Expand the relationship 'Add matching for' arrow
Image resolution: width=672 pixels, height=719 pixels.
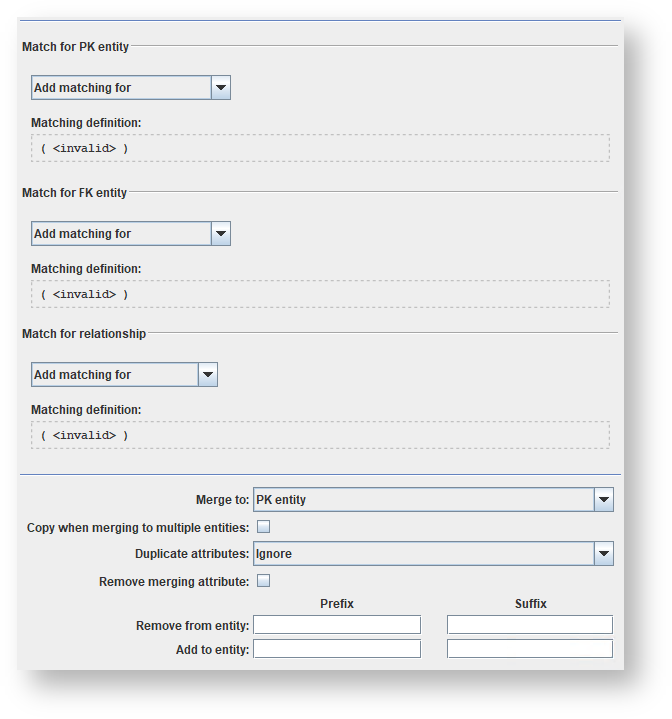click(x=208, y=375)
